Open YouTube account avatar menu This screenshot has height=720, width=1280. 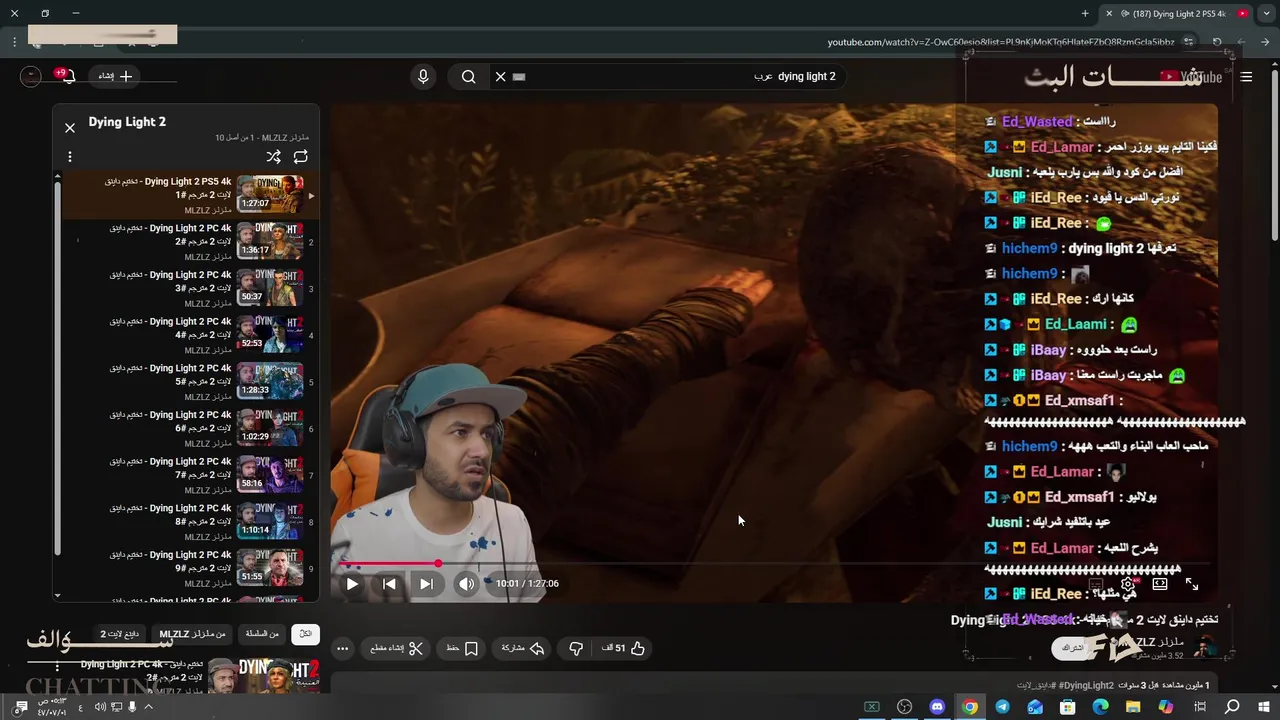[x=31, y=76]
